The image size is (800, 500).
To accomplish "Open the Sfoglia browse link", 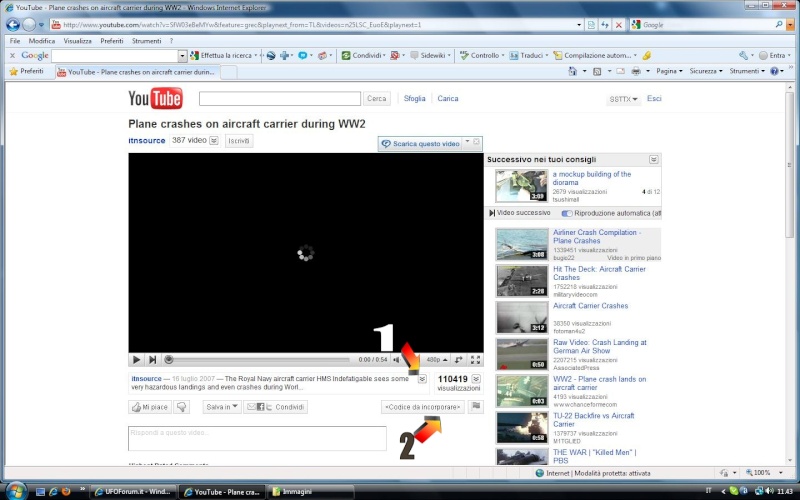I will coord(414,98).
